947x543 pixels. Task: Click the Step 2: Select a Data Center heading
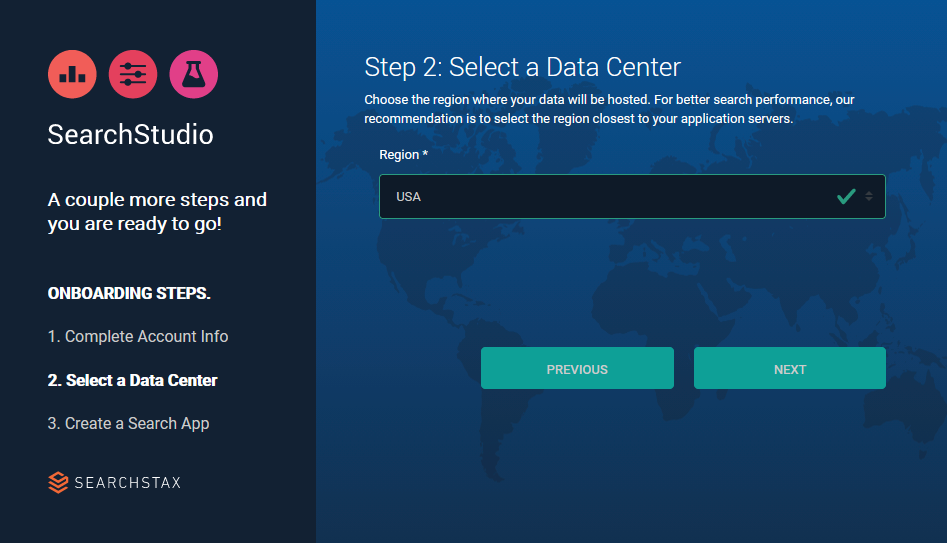(x=522, y=67)
